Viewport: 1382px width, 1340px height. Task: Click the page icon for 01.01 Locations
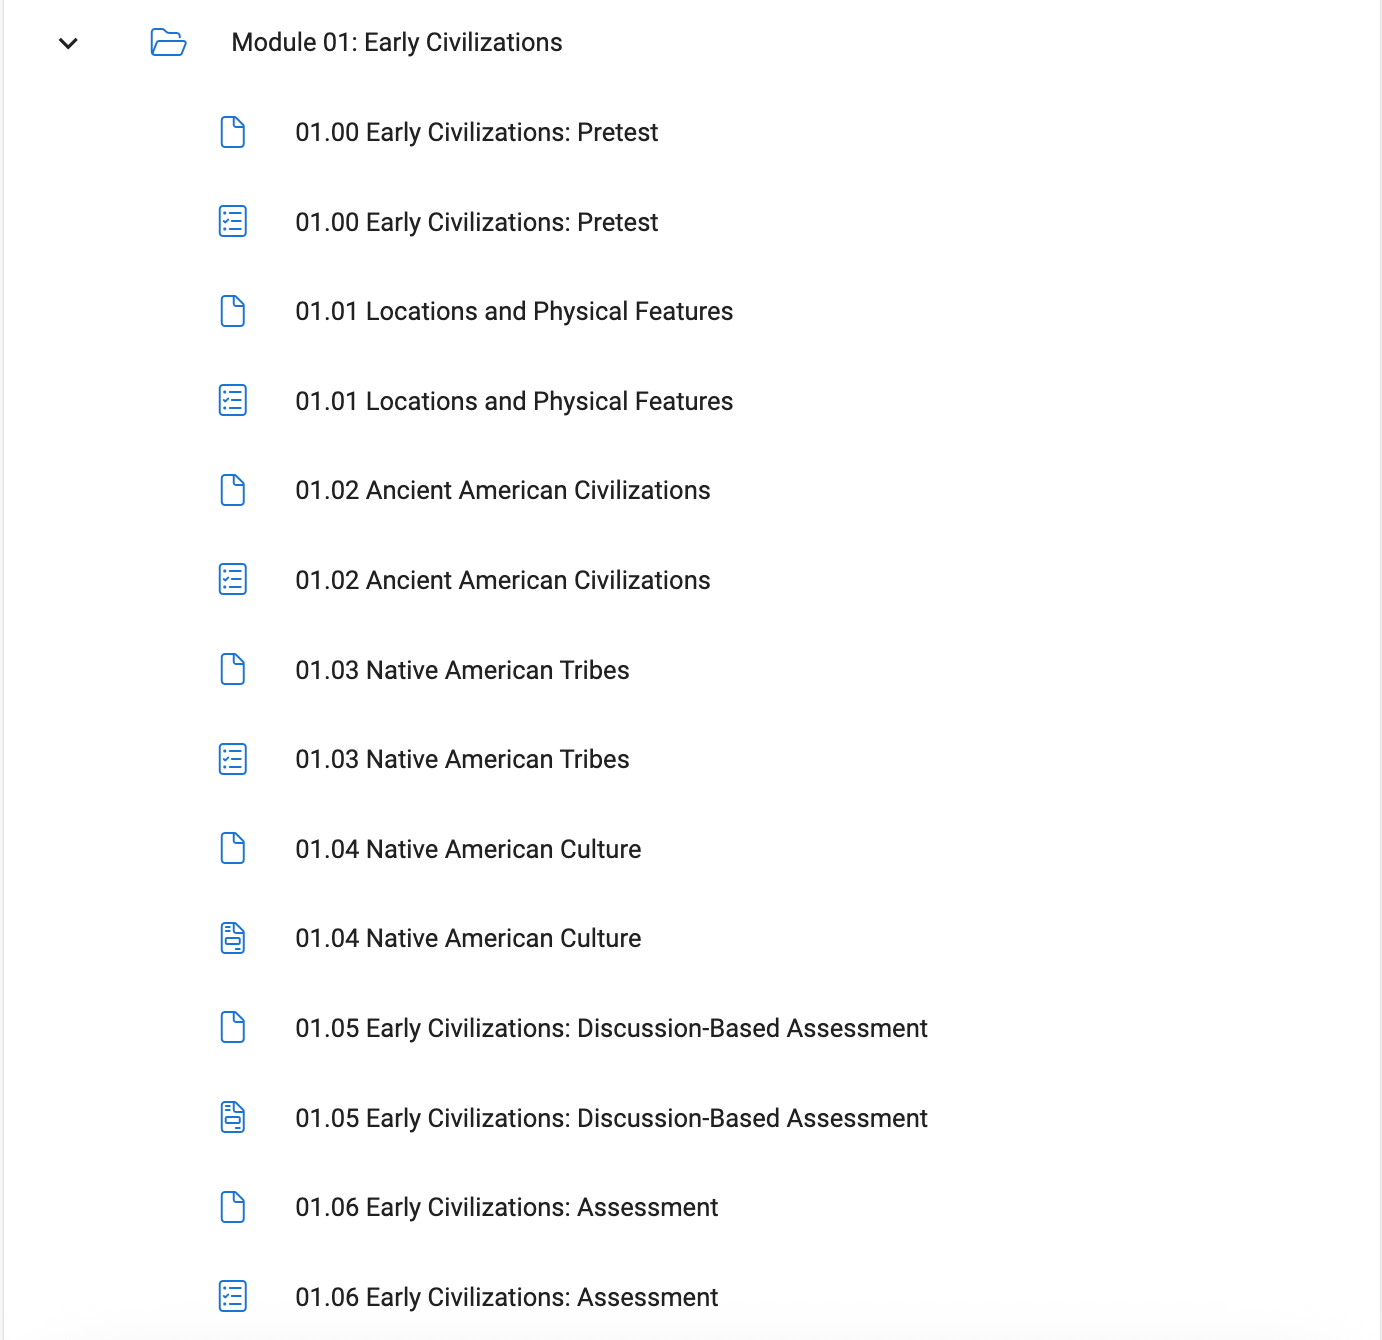(x=233, y=311)
